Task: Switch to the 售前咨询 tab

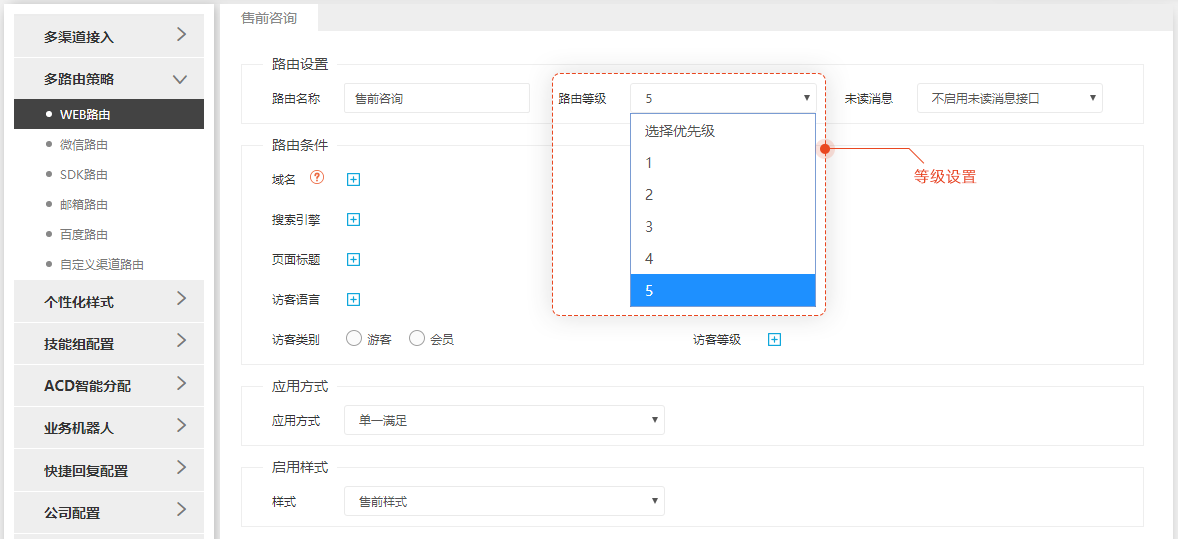Action: [269, 18]
